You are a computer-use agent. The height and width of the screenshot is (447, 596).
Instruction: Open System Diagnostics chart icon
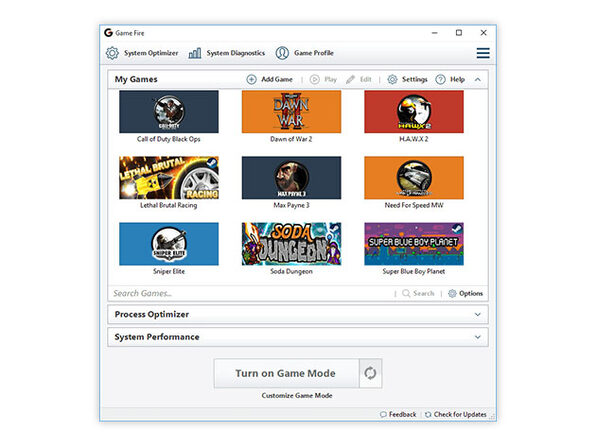click(195, 53)
